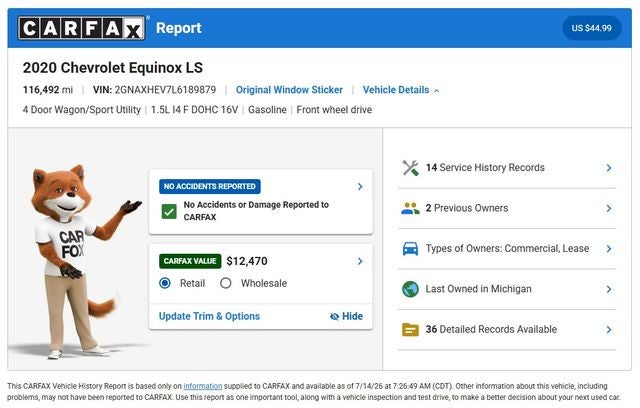
Task: Click 'Types of Owners: Commercial, Lease' text
Action: tap(507, 248)
